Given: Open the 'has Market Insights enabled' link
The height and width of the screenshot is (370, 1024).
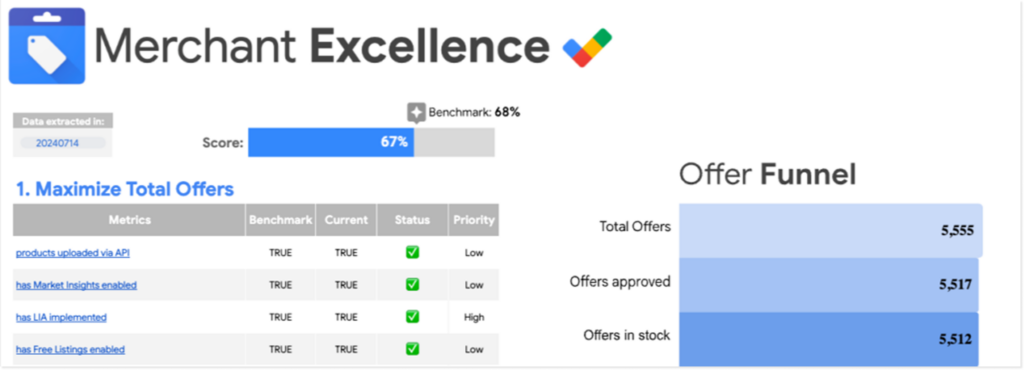Looking at the screenshot, I should pyautogui.click(x=76, y=285).
